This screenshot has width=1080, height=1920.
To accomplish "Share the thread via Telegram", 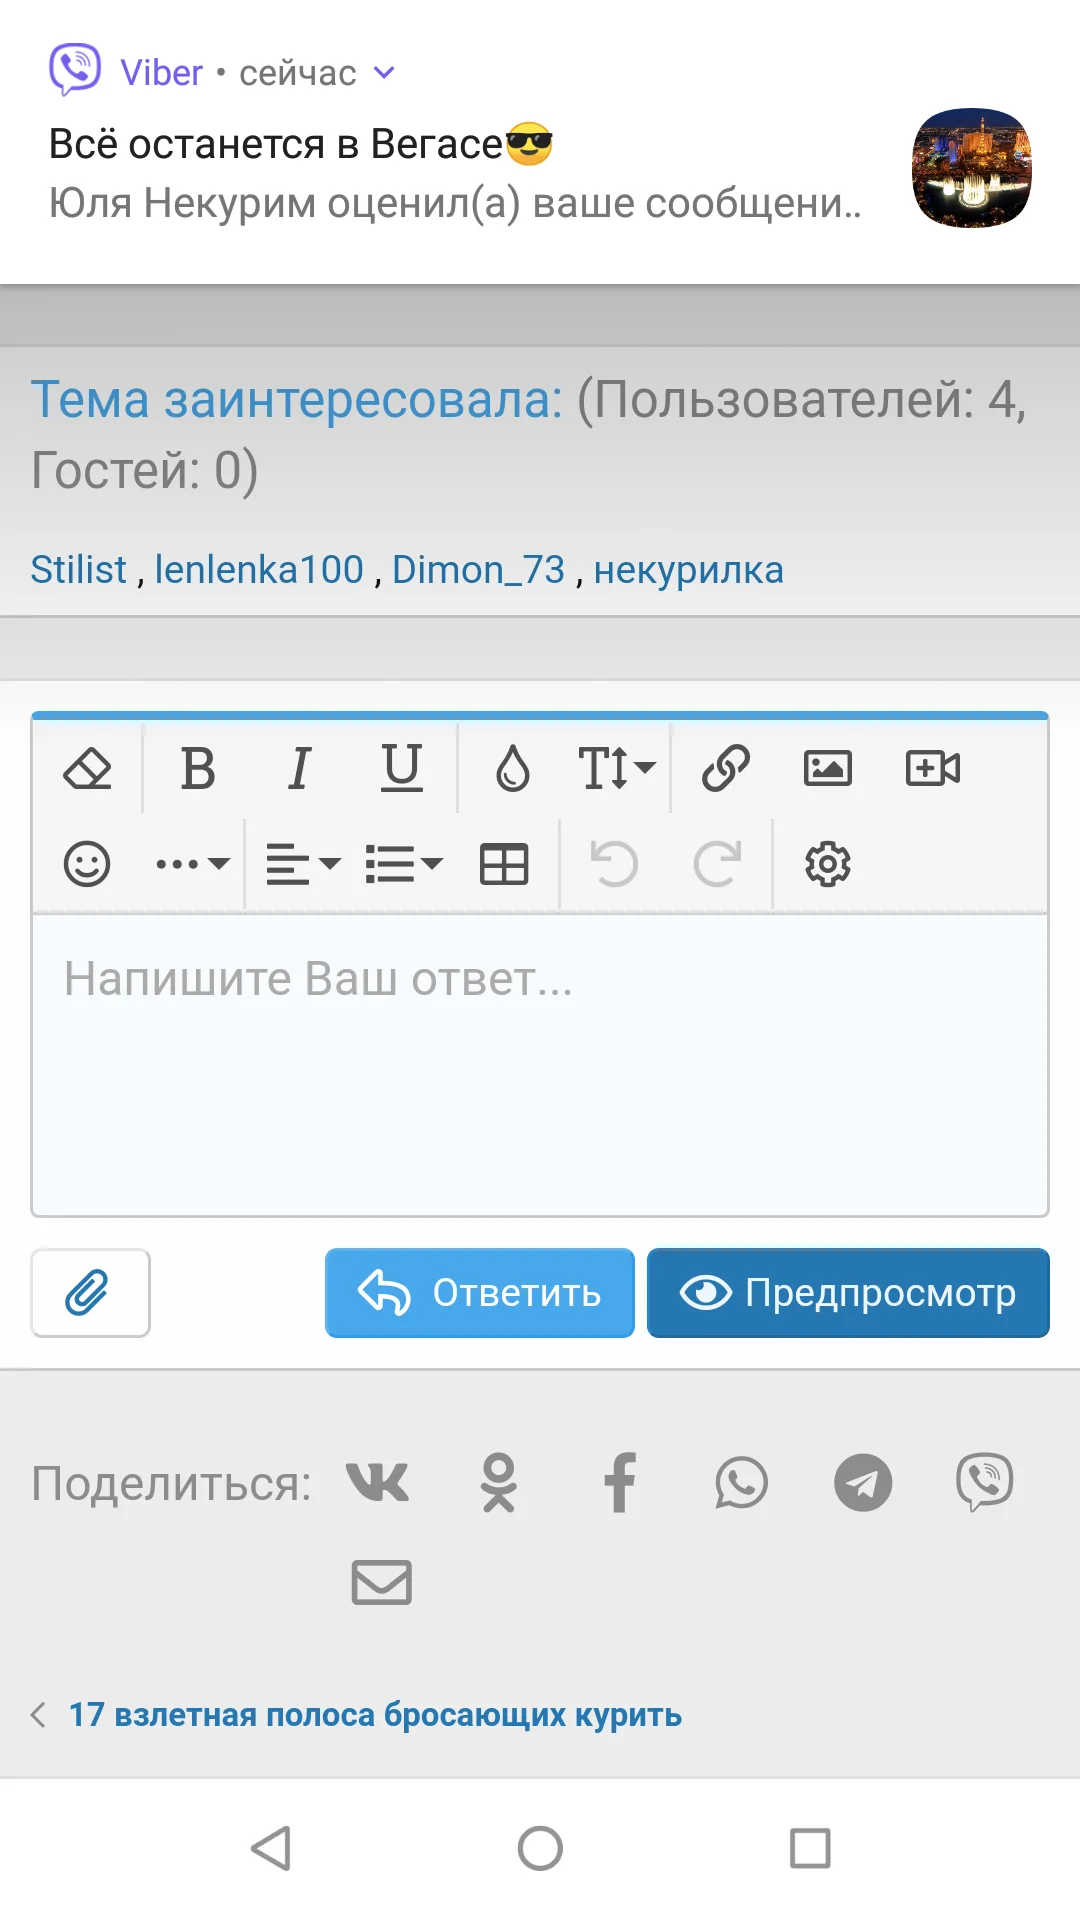I will (863, 1483).
